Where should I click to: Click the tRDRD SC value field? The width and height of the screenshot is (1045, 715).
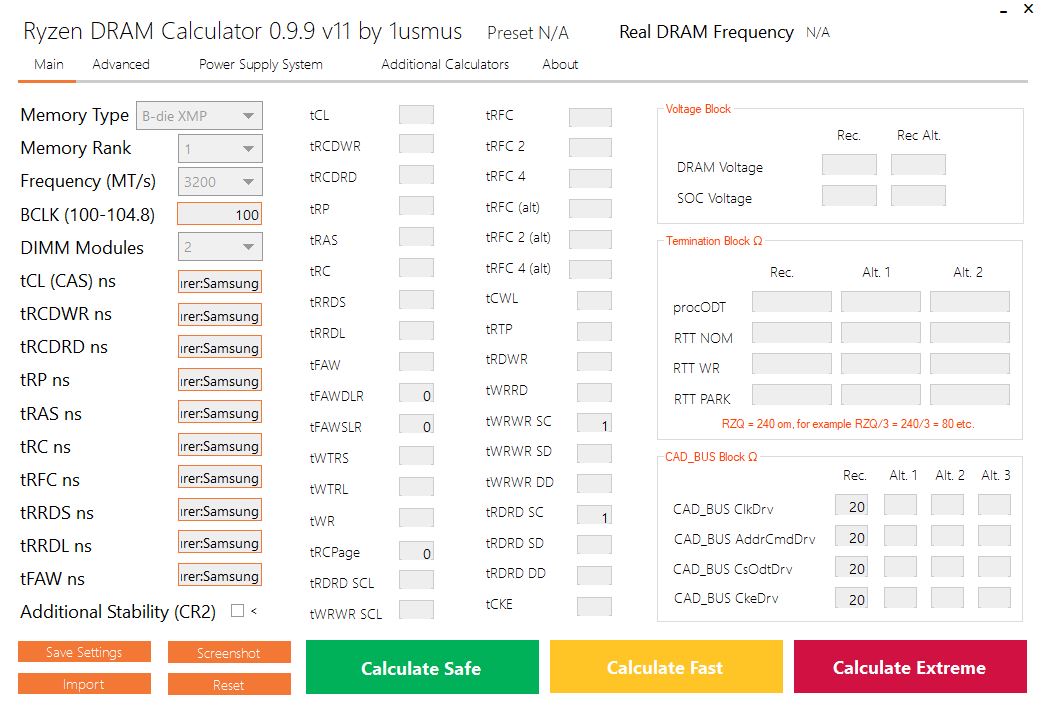point(594,516)
